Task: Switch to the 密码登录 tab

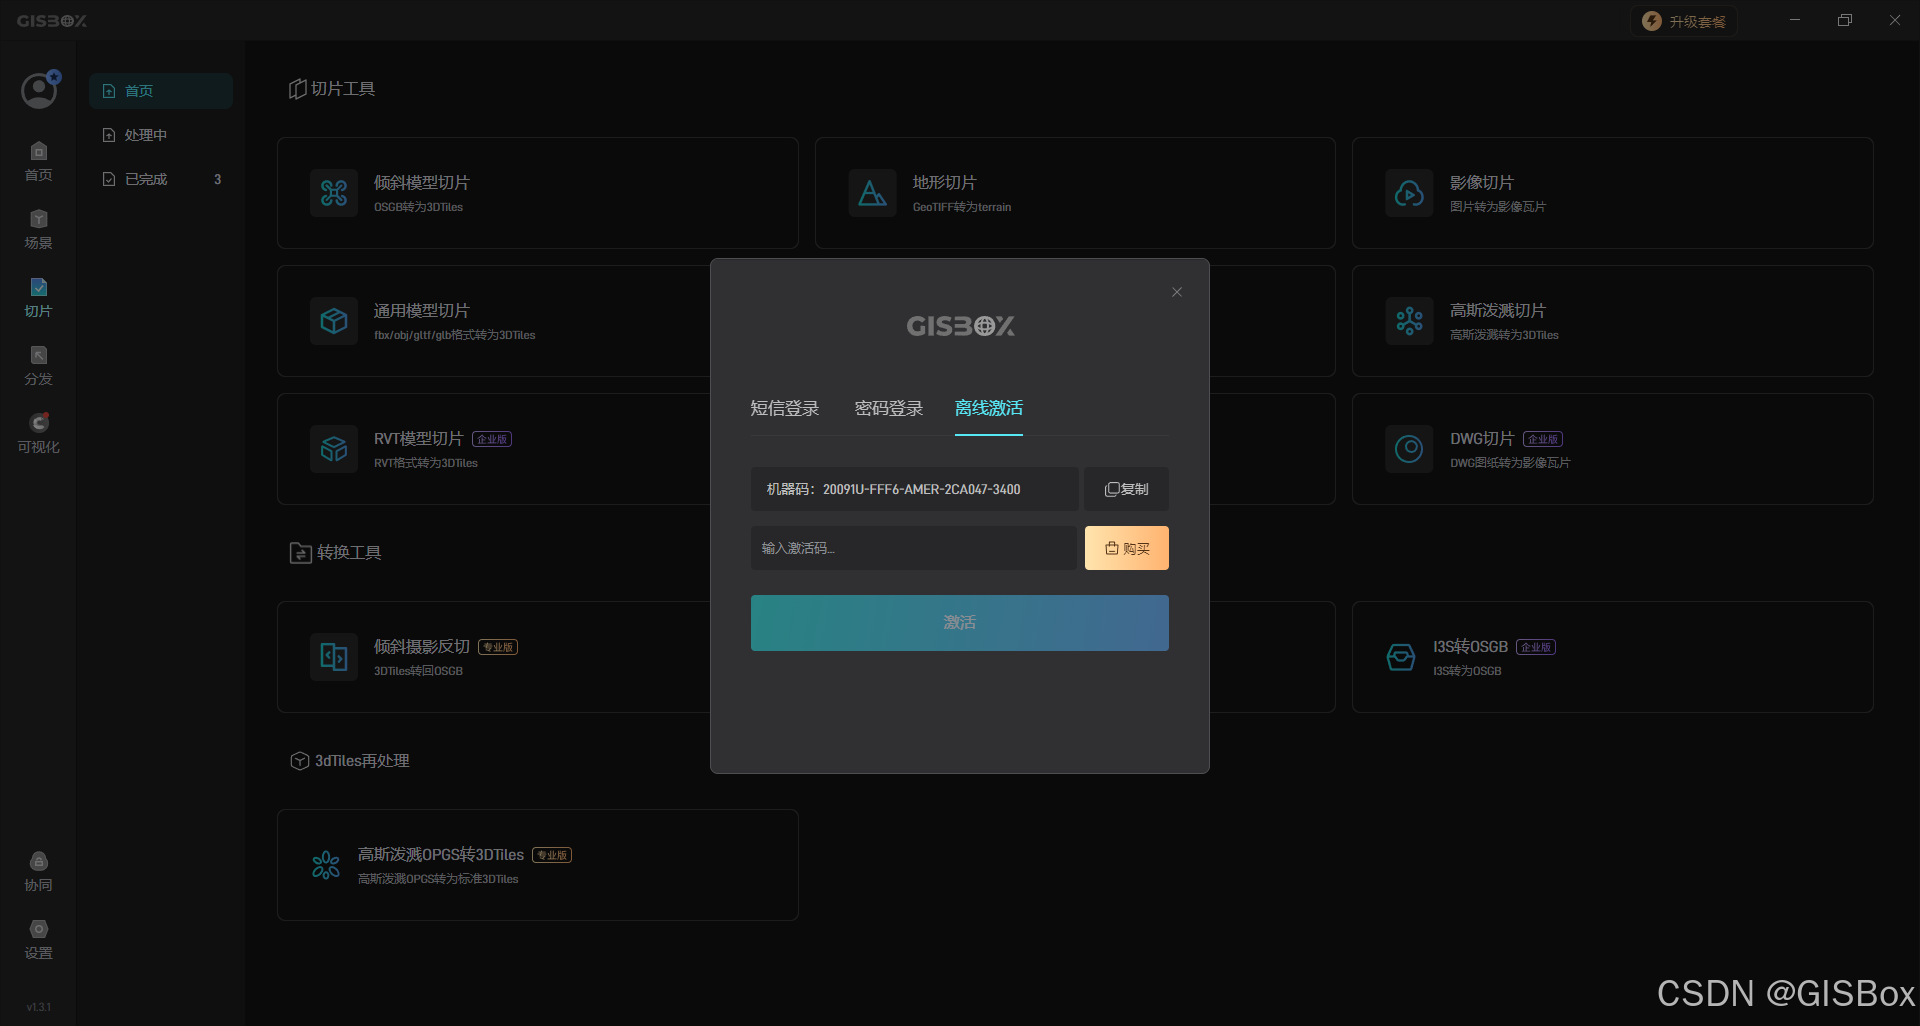Action: 889,408
